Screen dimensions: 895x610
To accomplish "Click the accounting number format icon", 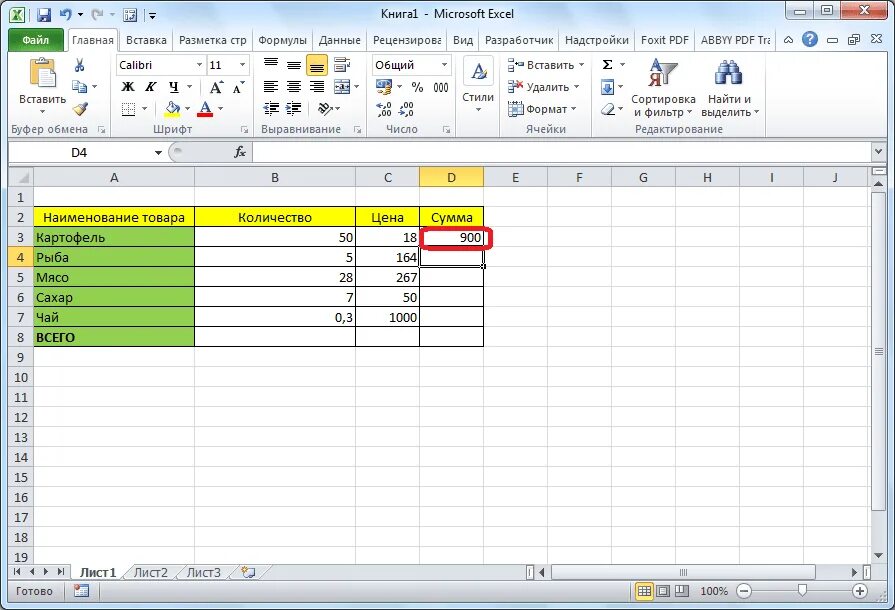I will [x=384, y=87].
